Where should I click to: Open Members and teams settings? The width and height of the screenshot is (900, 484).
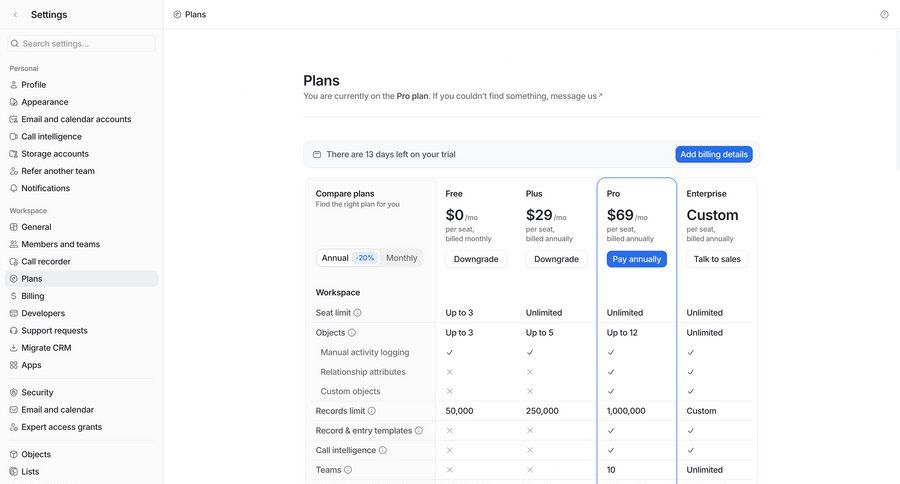pos(82,244)
